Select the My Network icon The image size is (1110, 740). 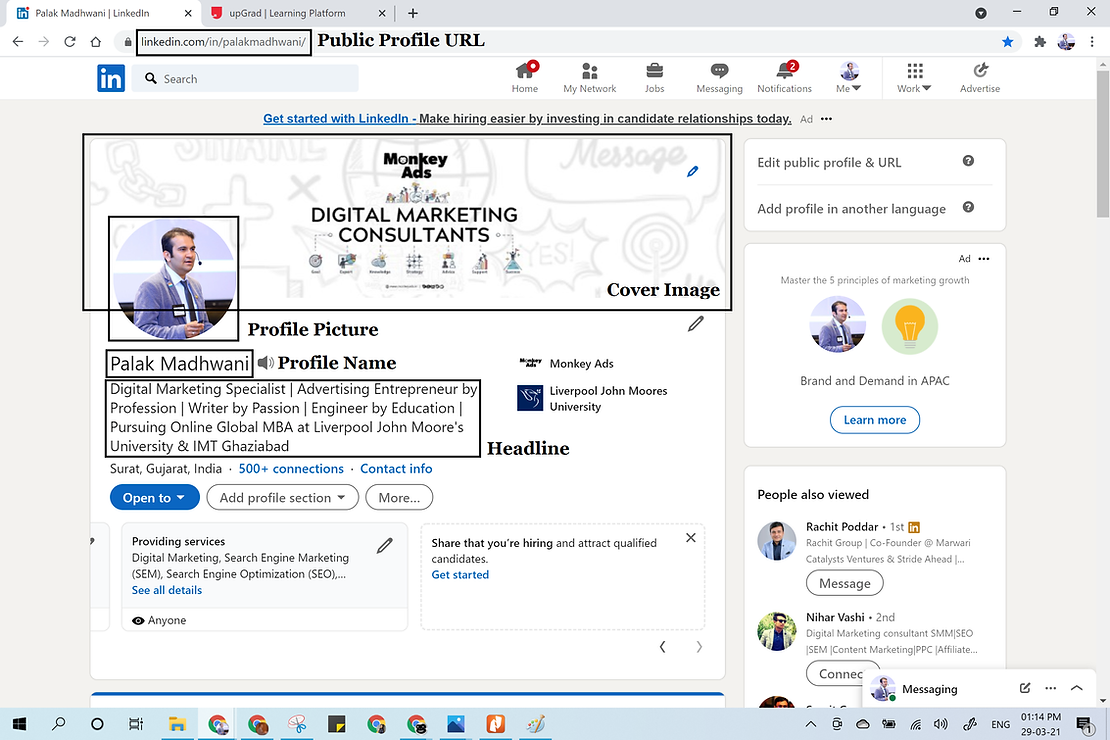point(589,70)
